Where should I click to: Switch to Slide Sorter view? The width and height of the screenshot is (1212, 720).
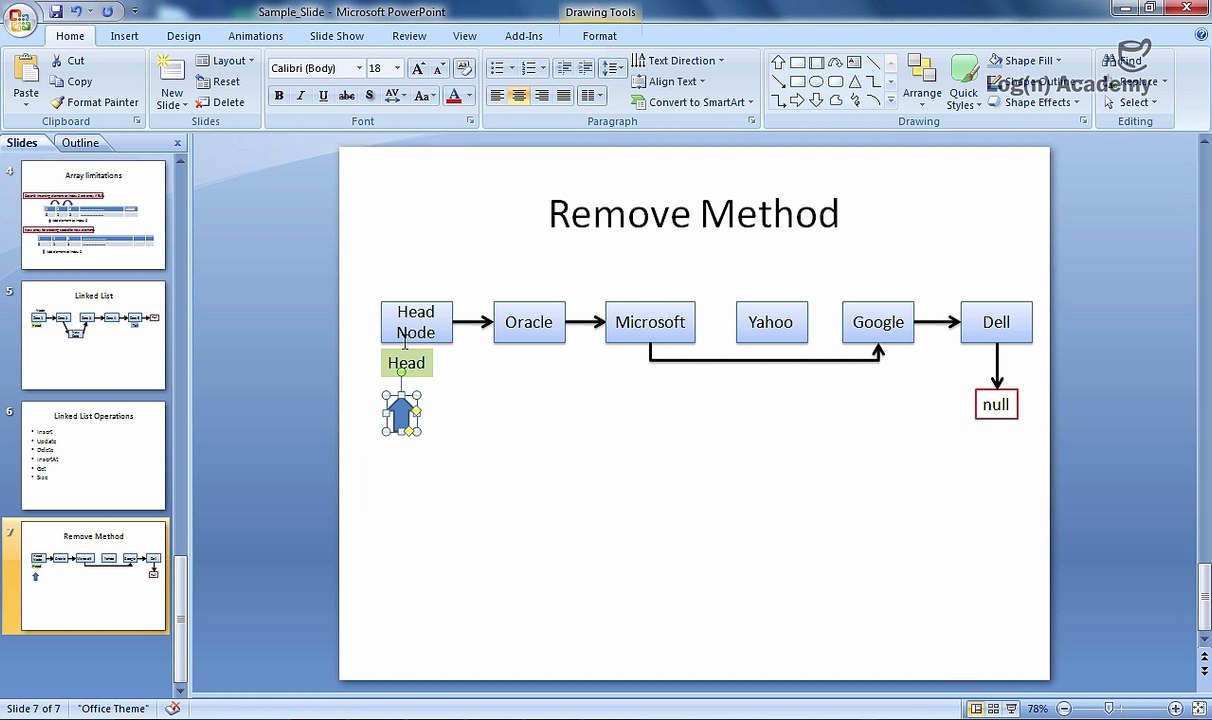point(993,709)
